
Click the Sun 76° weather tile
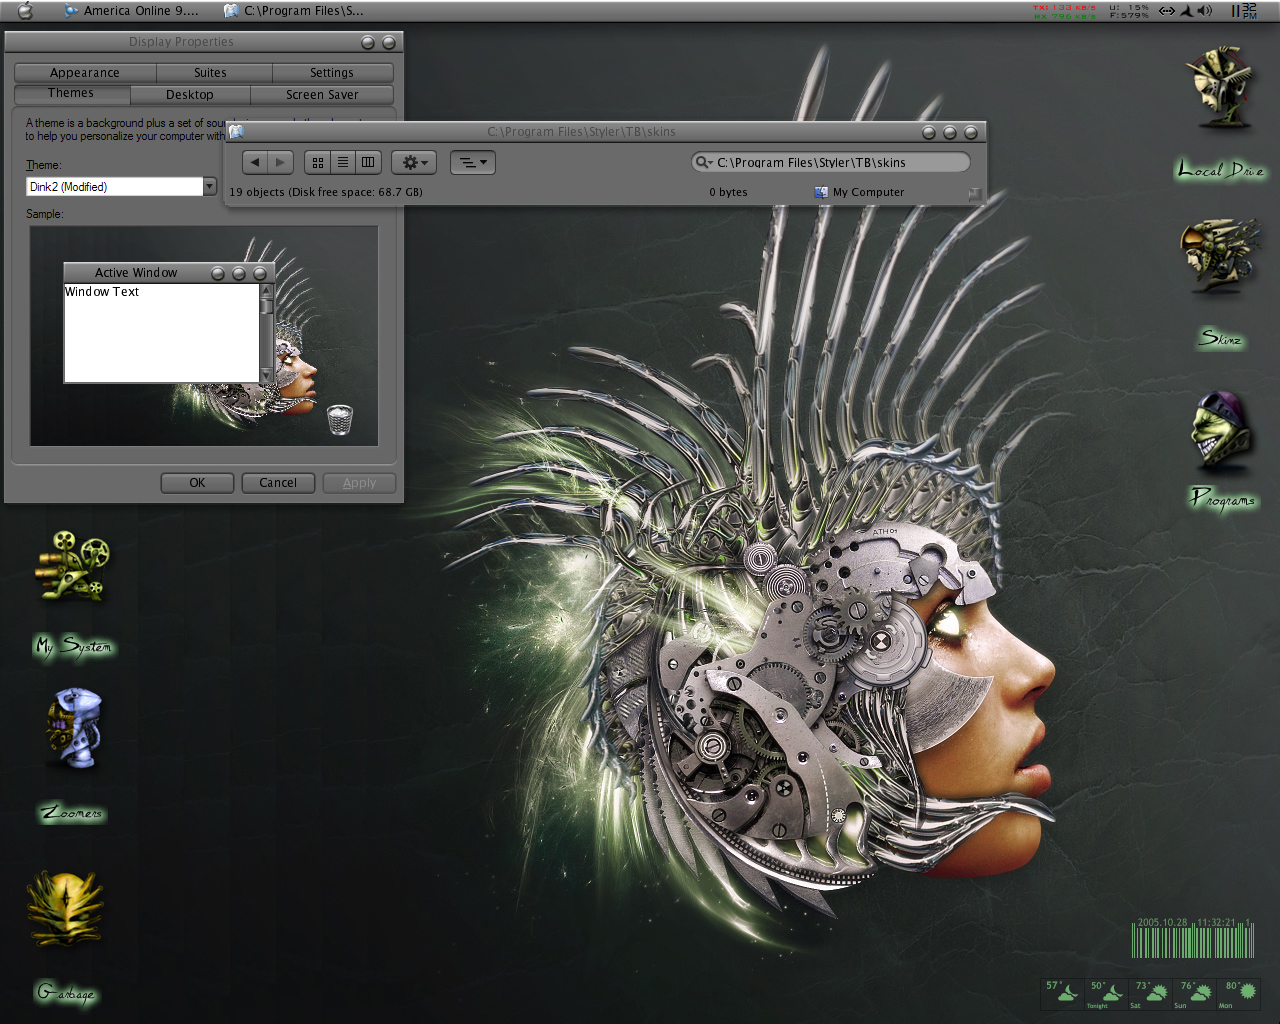point(1194,994)
